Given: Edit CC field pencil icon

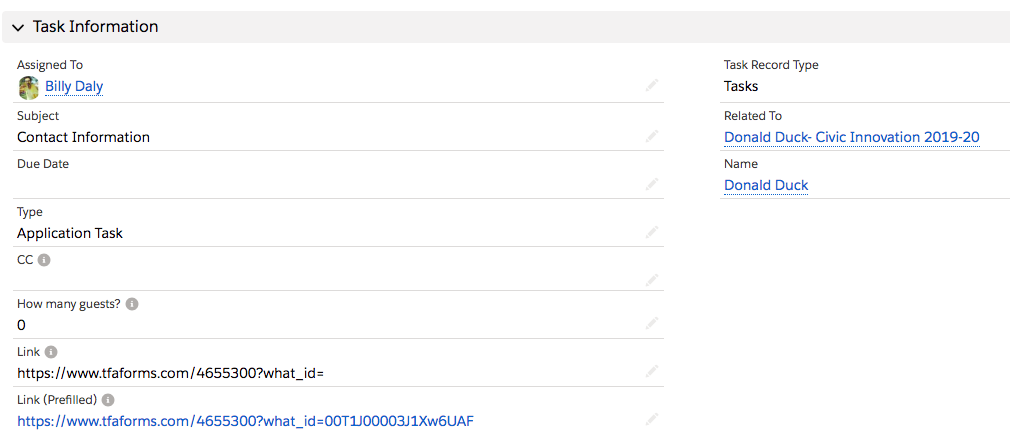Looking at the screenshot, I should tap(652, 280).
